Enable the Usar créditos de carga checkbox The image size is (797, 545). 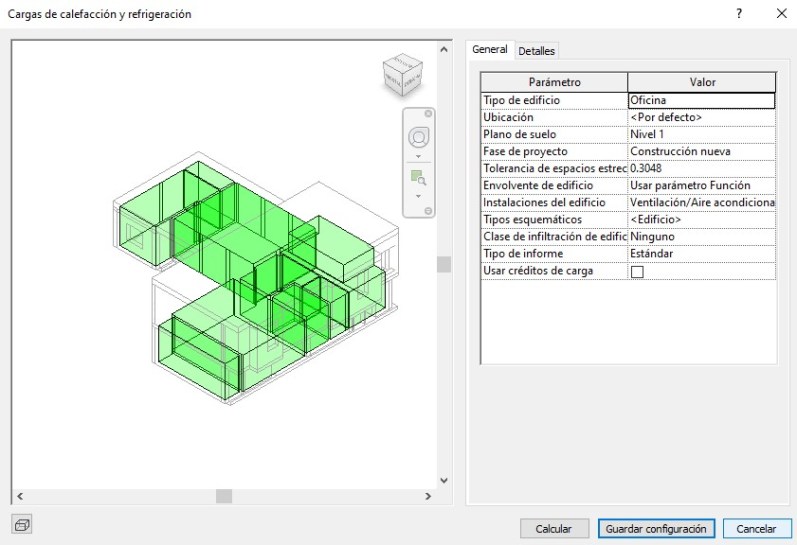point(637,272)
